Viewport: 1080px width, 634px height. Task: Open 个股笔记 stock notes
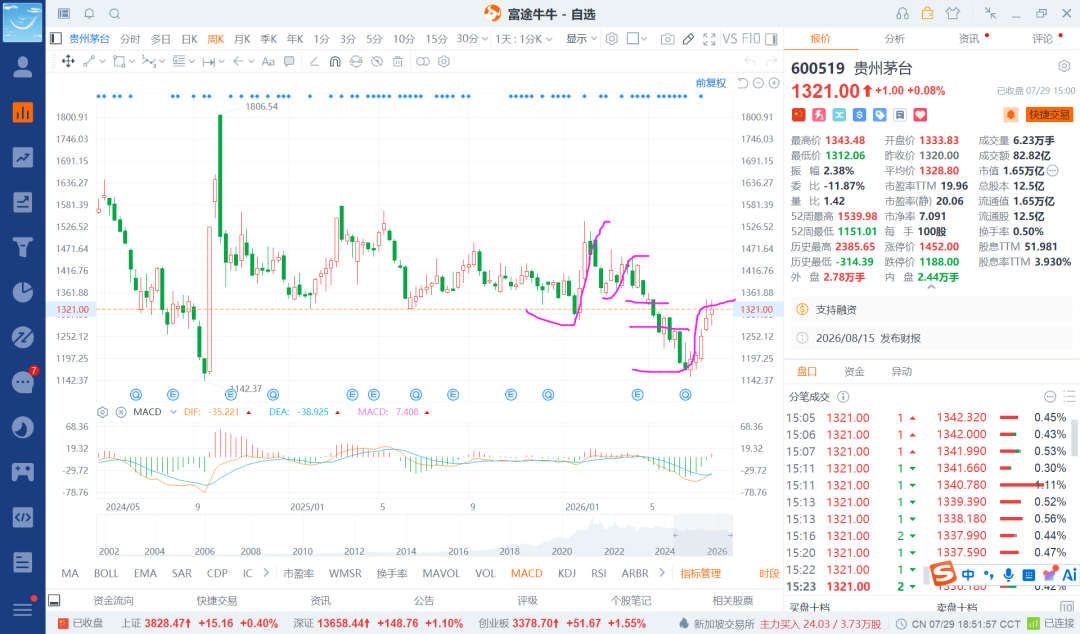[x=631, y=601]
